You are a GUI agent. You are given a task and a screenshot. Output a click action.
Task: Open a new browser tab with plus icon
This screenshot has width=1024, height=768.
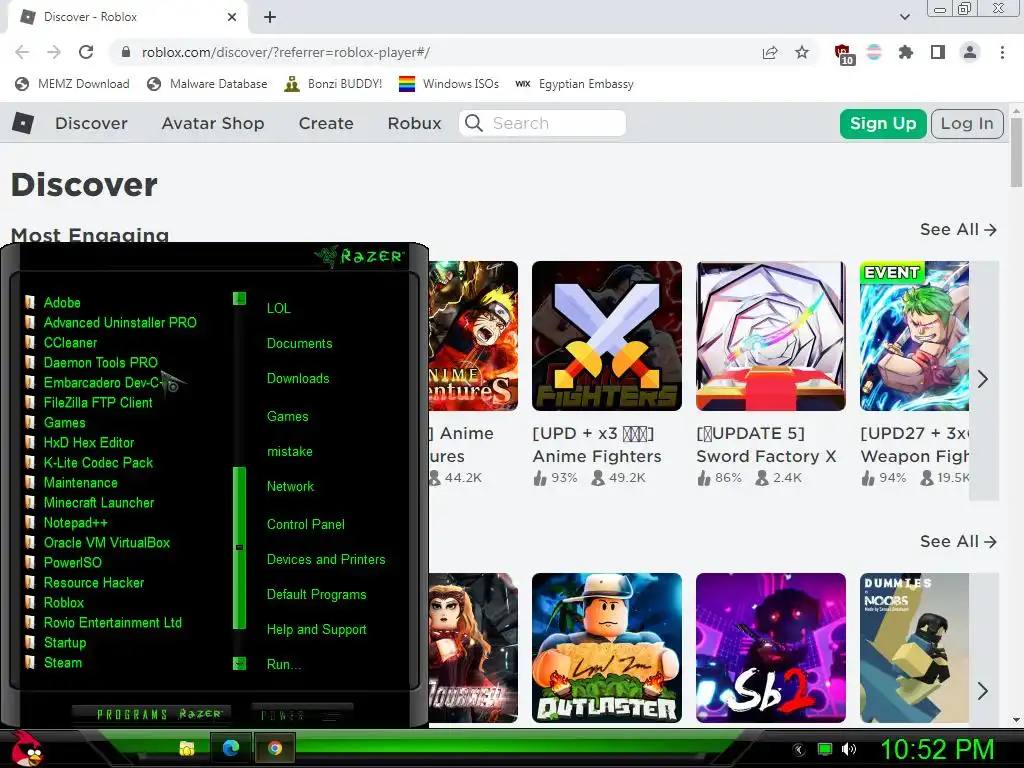(x=270, y=17)
